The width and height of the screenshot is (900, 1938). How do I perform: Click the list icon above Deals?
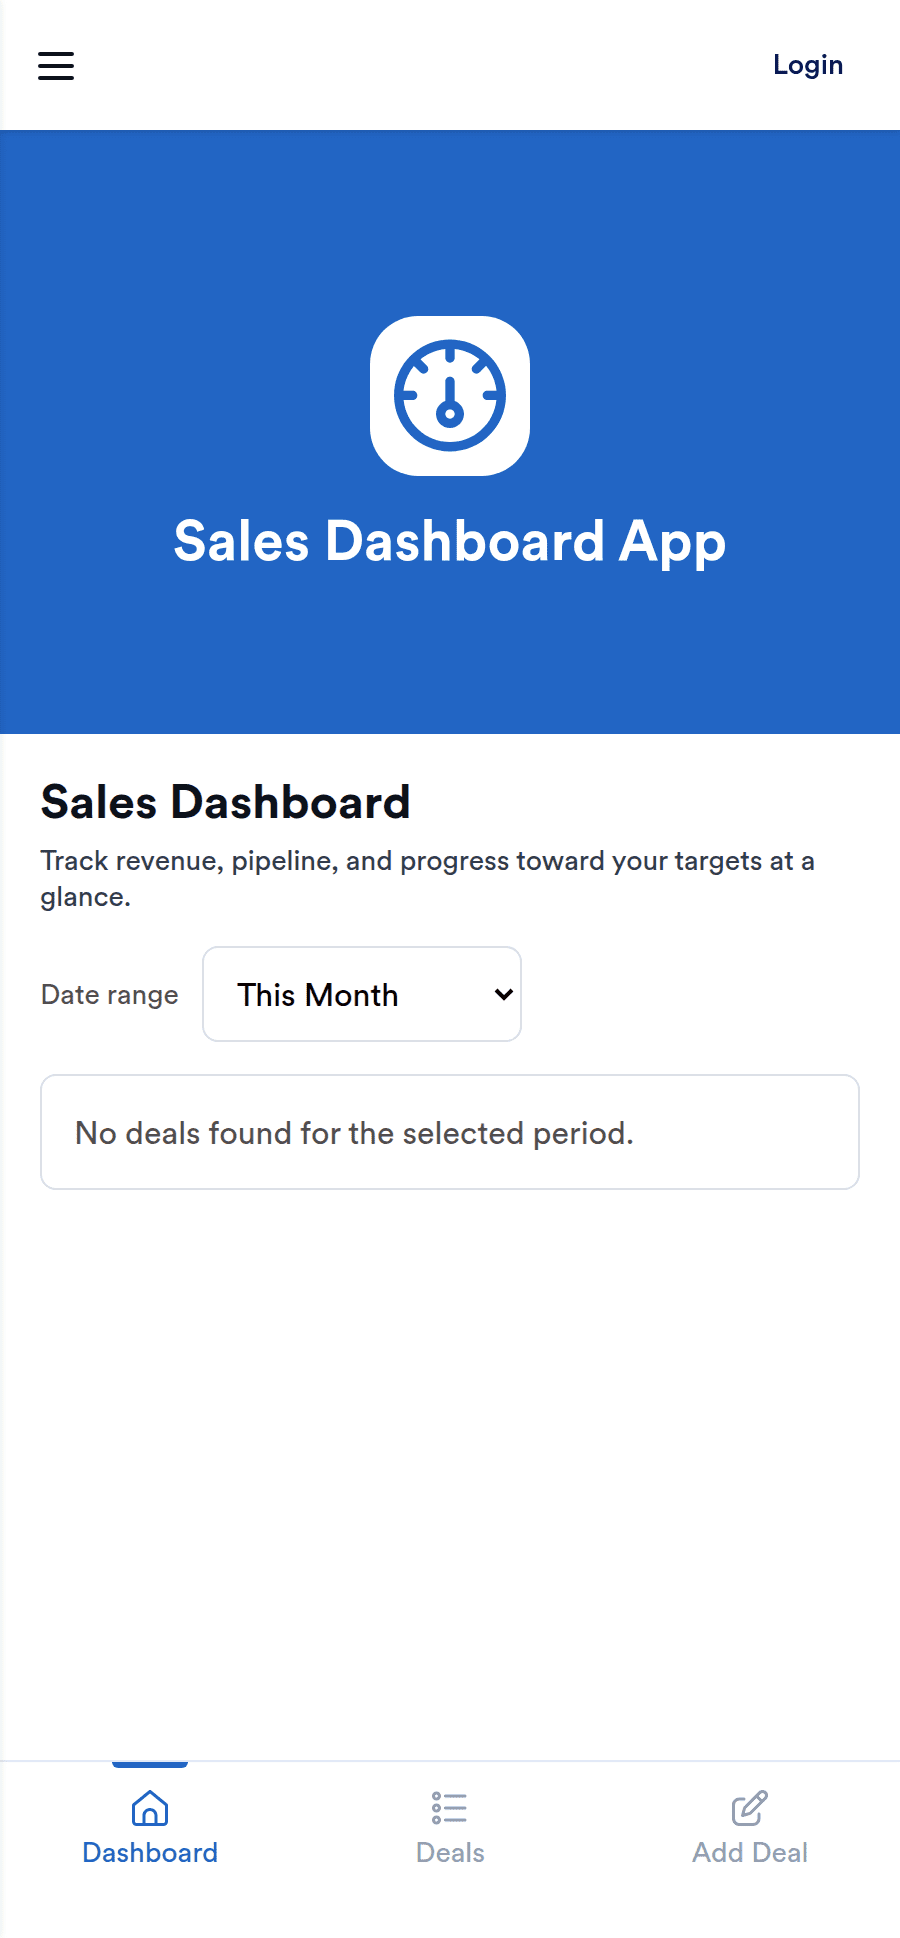tap(450, 1808)
